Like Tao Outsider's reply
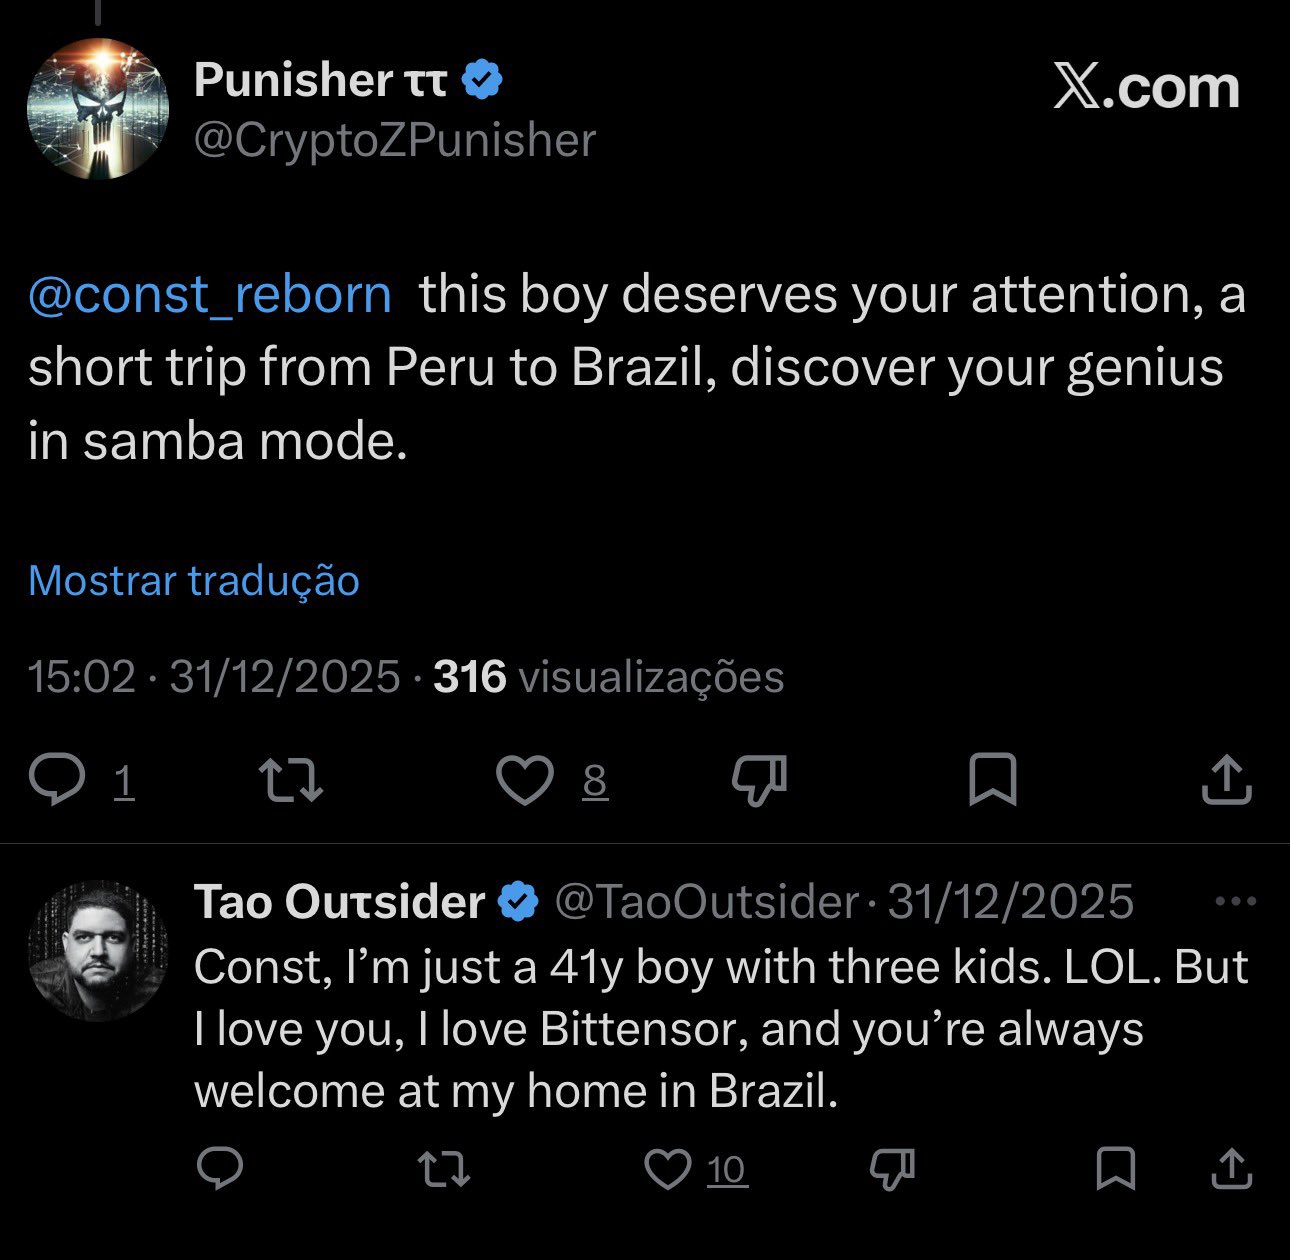 [x=667, y=1168]
